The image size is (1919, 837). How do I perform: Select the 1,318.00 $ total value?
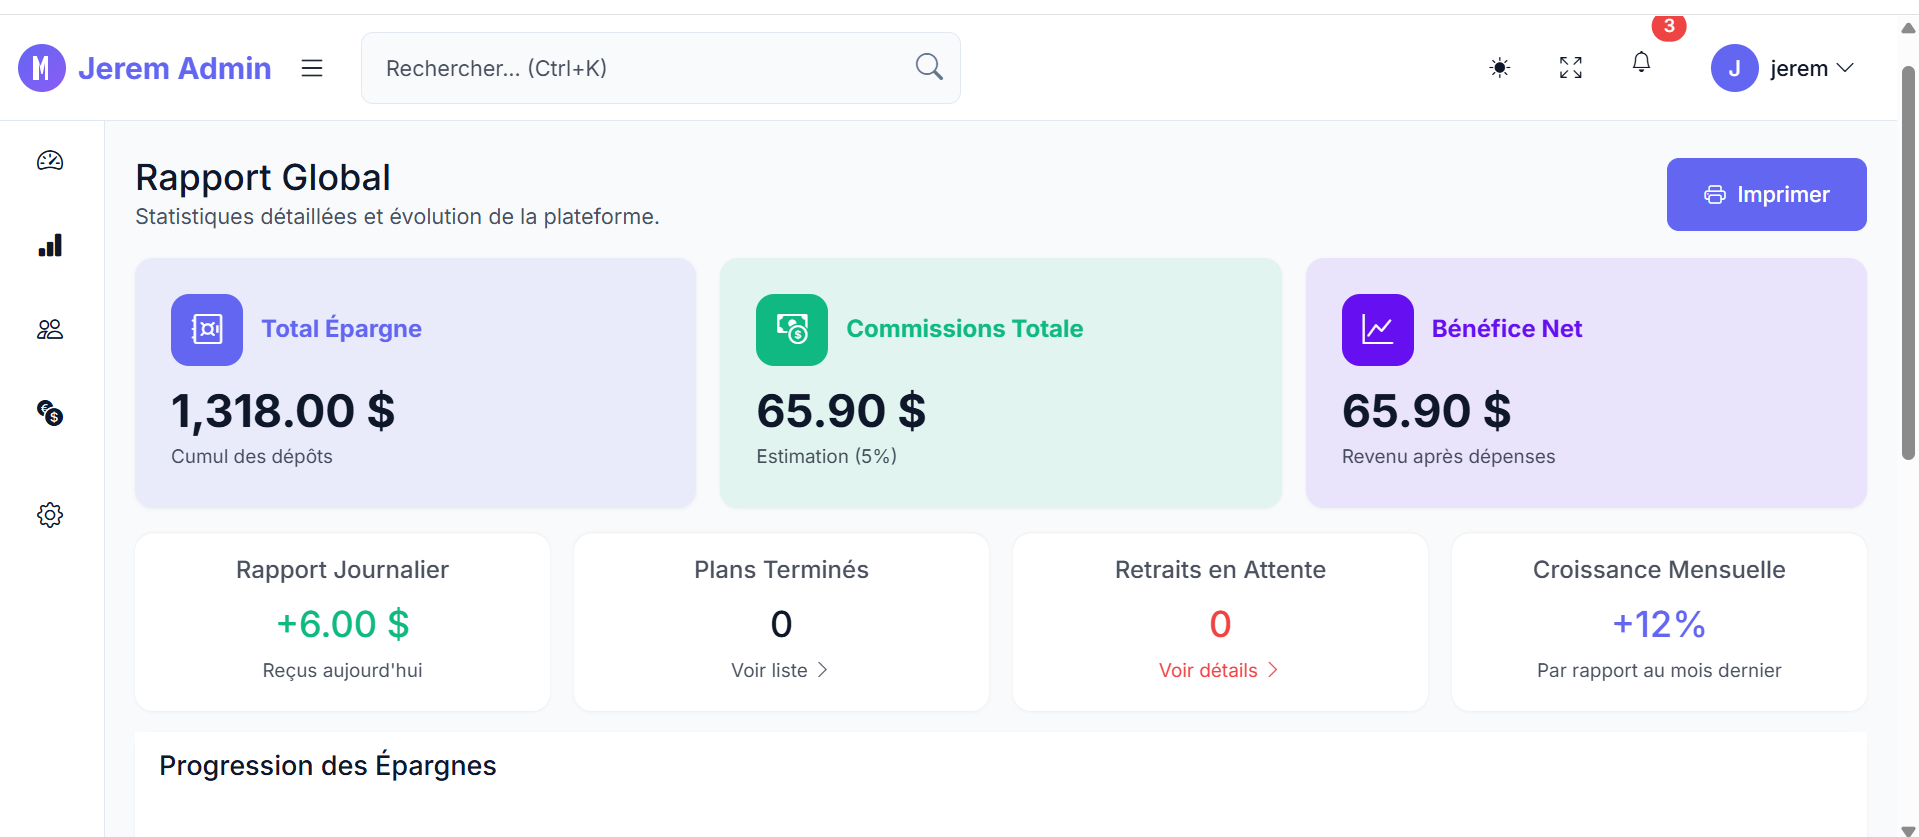tap(283, 411)
